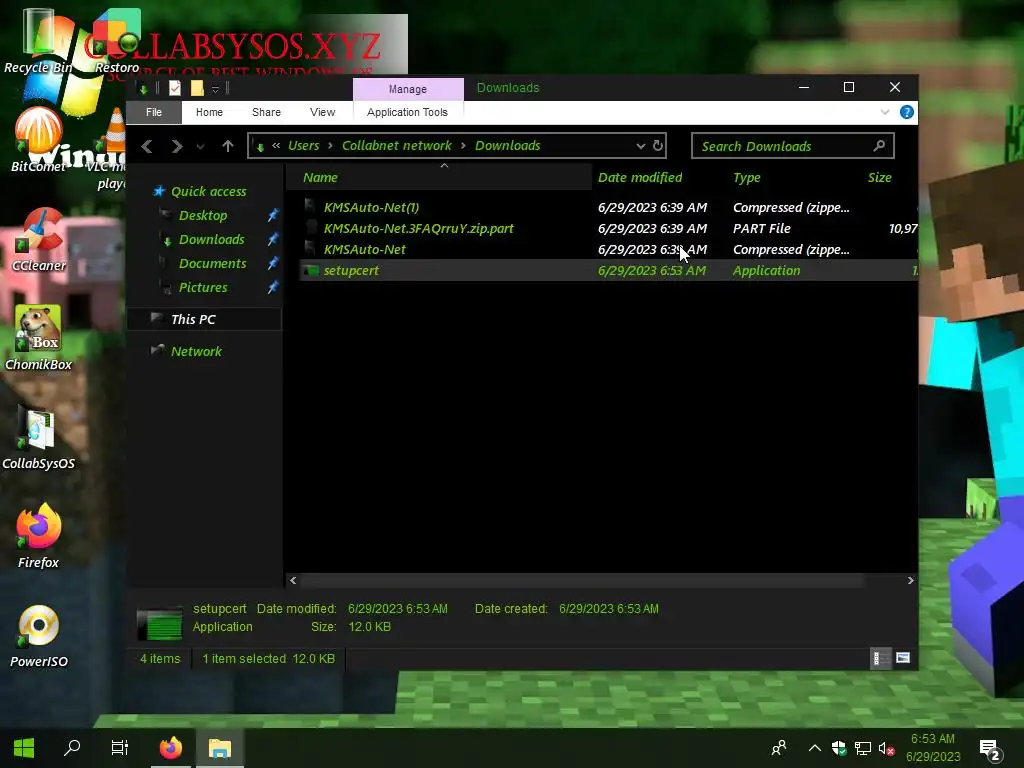Click New folder icon in title bar
Image resolution: width=1024 pixels, height=768 pixels.
pos(197,88)
